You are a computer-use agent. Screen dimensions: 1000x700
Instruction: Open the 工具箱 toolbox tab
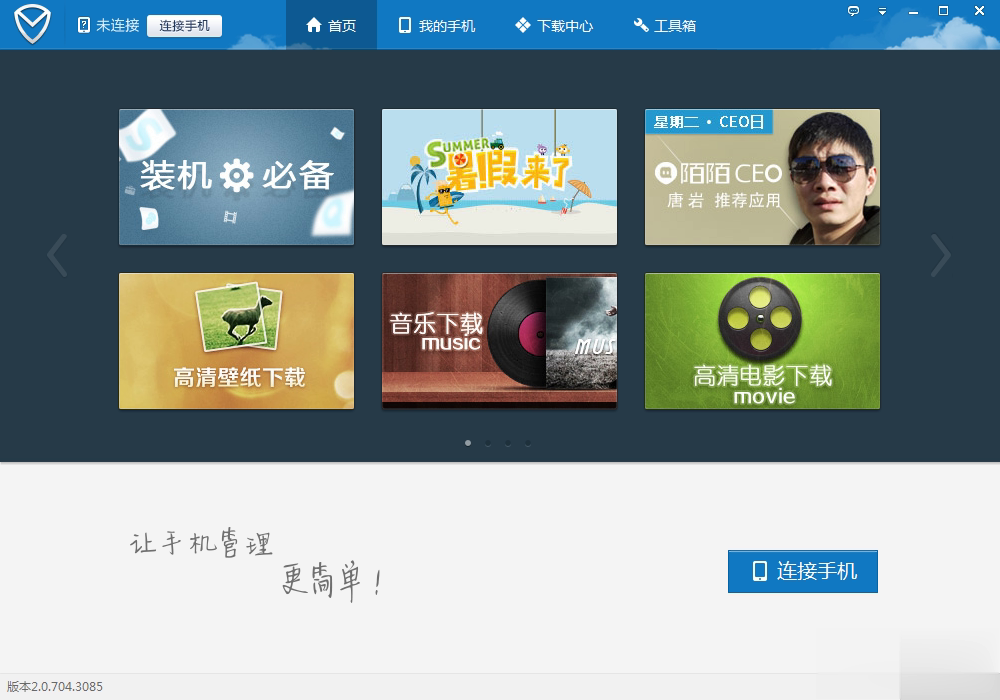[x=664, y=25]
